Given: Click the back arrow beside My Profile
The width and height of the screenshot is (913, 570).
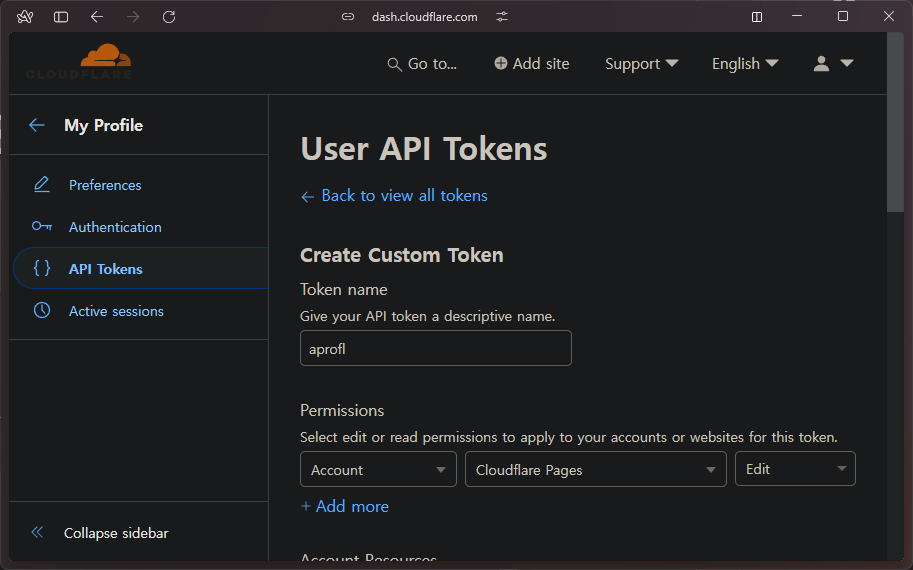Looking at the screenshot, I should point(37,125).
